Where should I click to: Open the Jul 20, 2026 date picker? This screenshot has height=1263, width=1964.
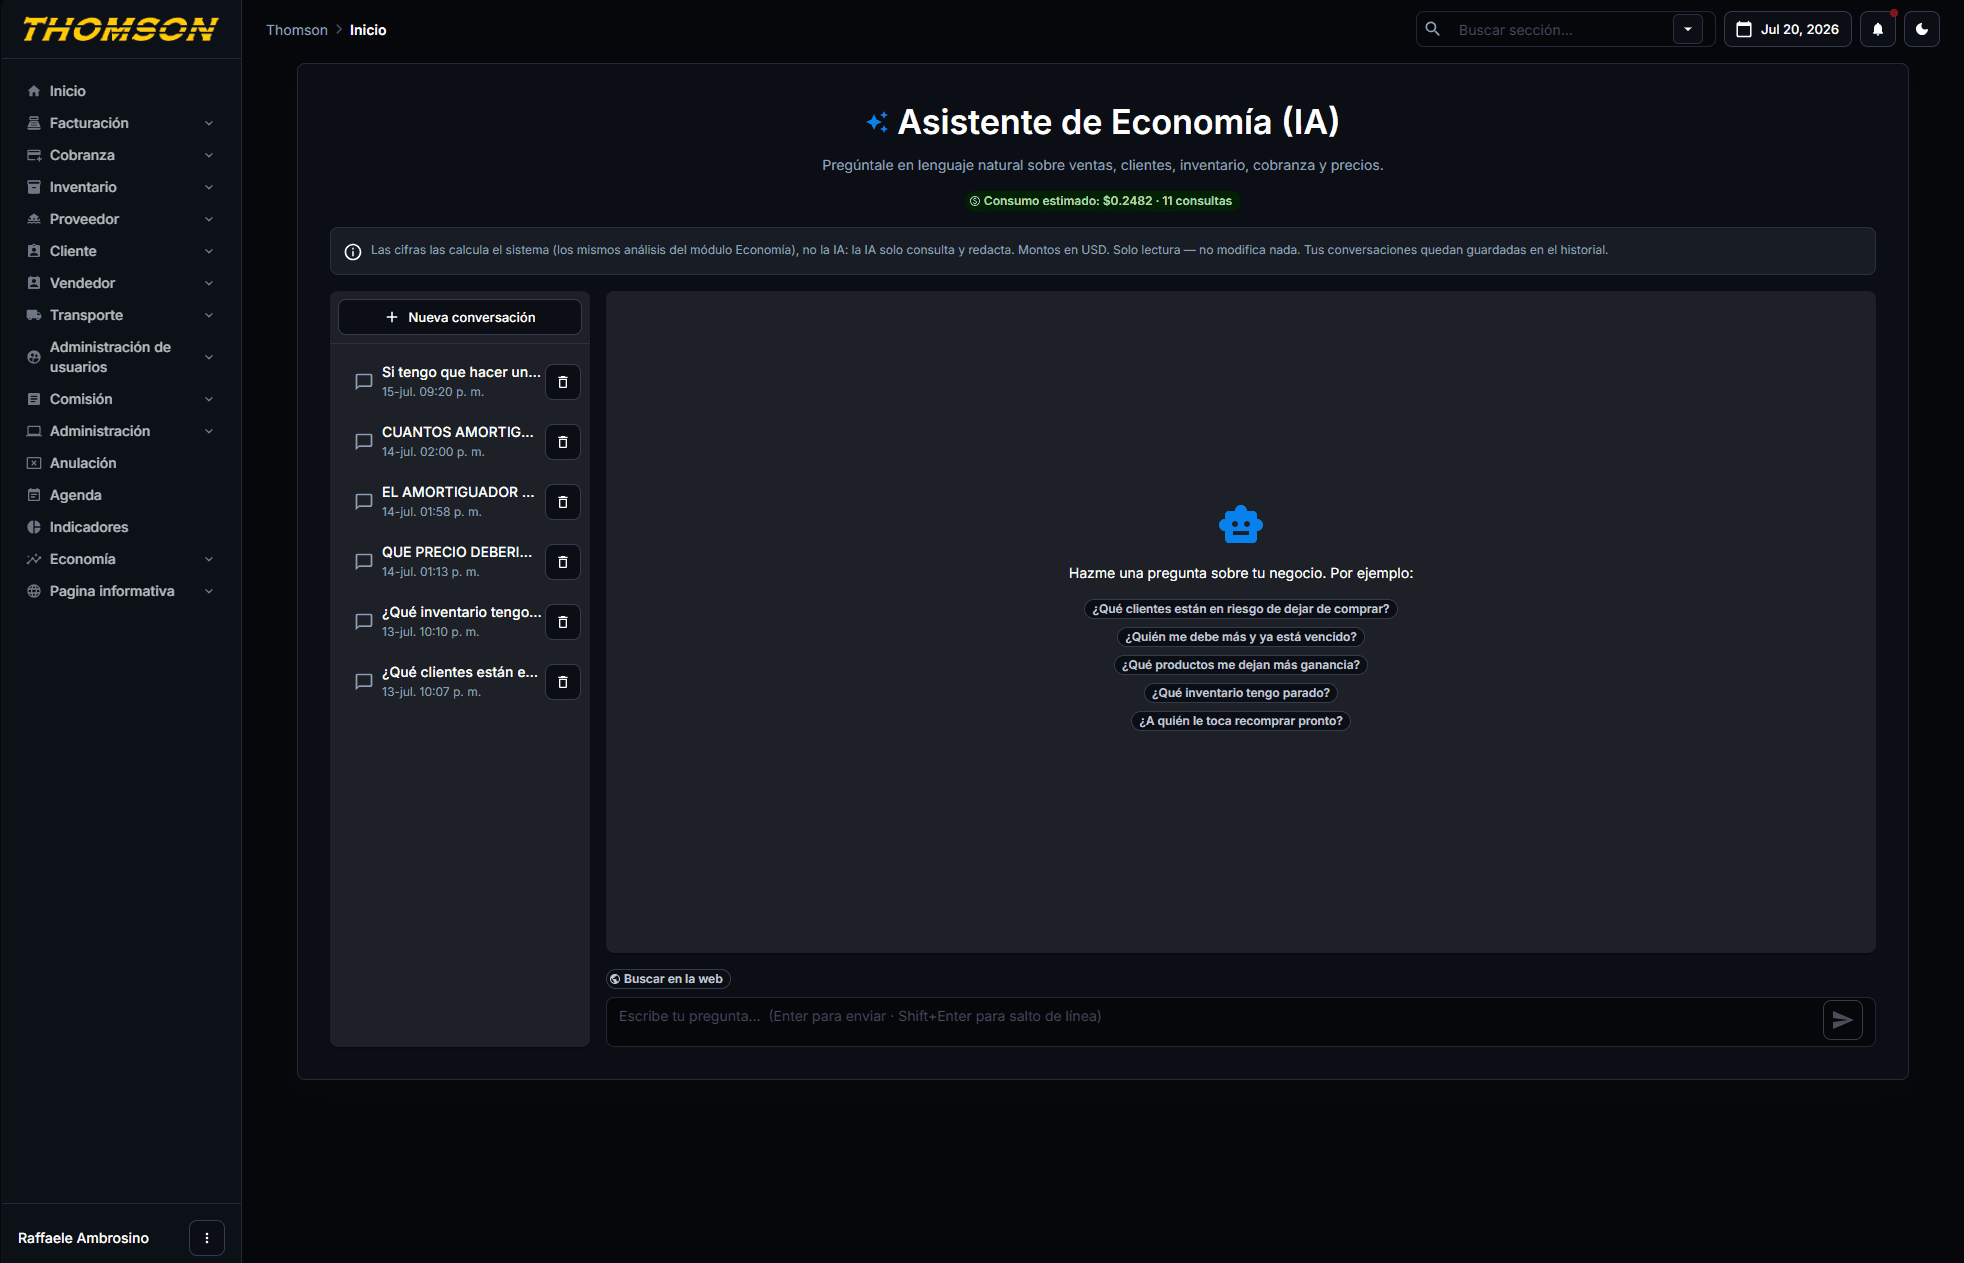tap(1787, 29)
